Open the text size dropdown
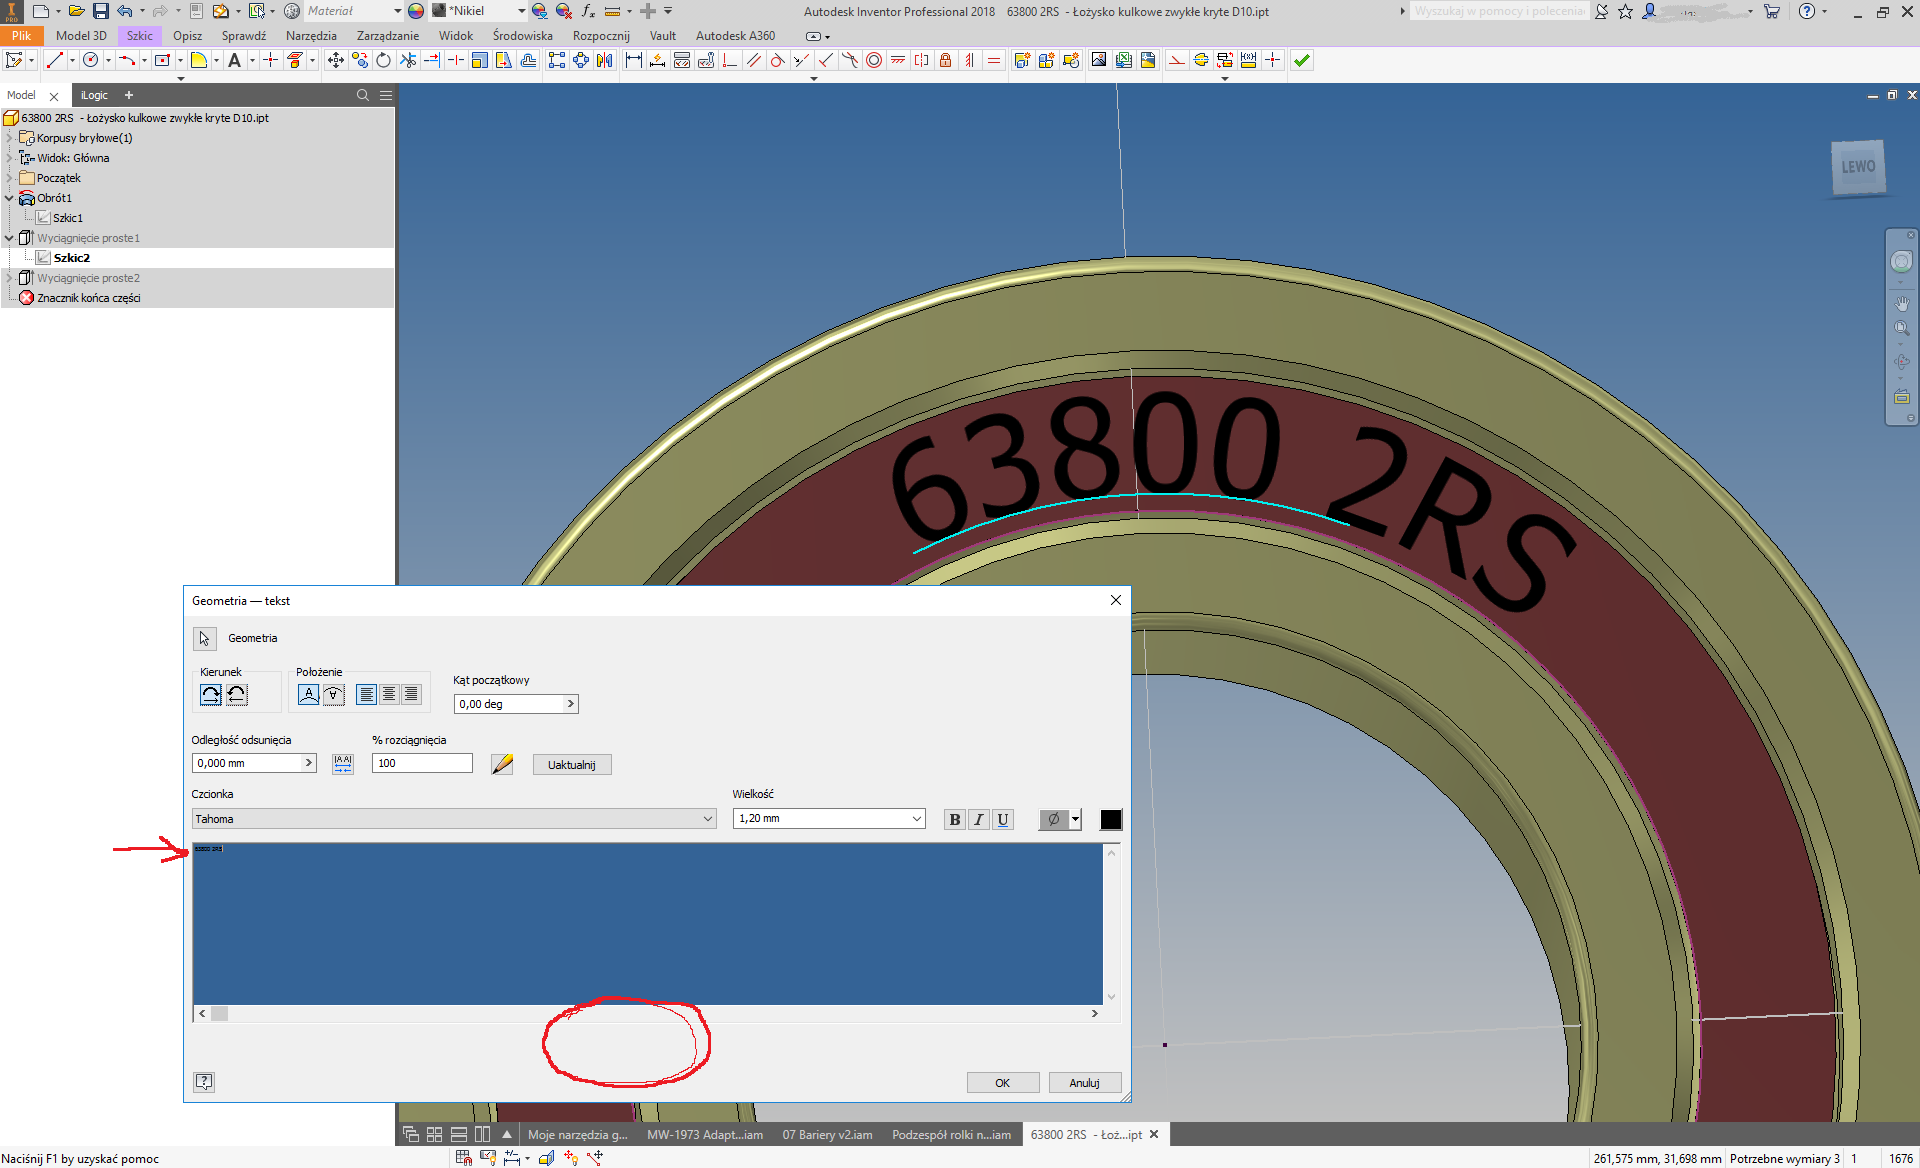The width and height of the screenshot is (1920, 1168). pos(916,819)
